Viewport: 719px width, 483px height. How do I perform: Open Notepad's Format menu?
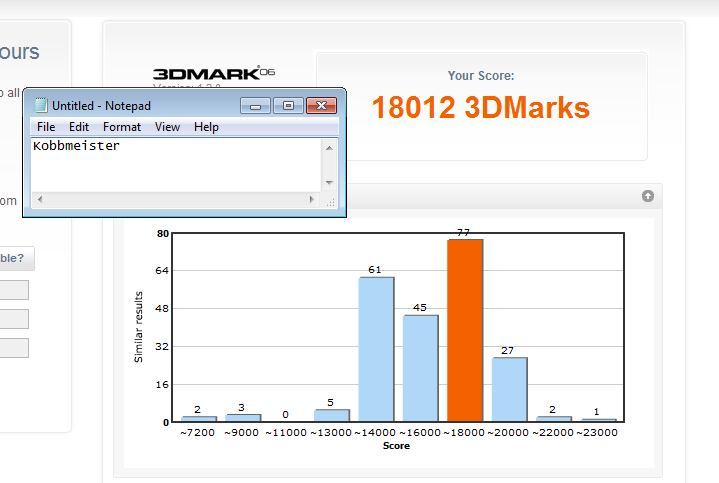122,127
